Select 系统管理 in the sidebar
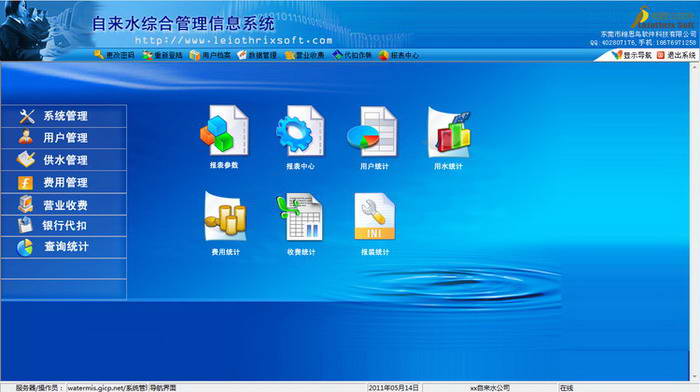This screenshot has height=392, width=700. 64,116
